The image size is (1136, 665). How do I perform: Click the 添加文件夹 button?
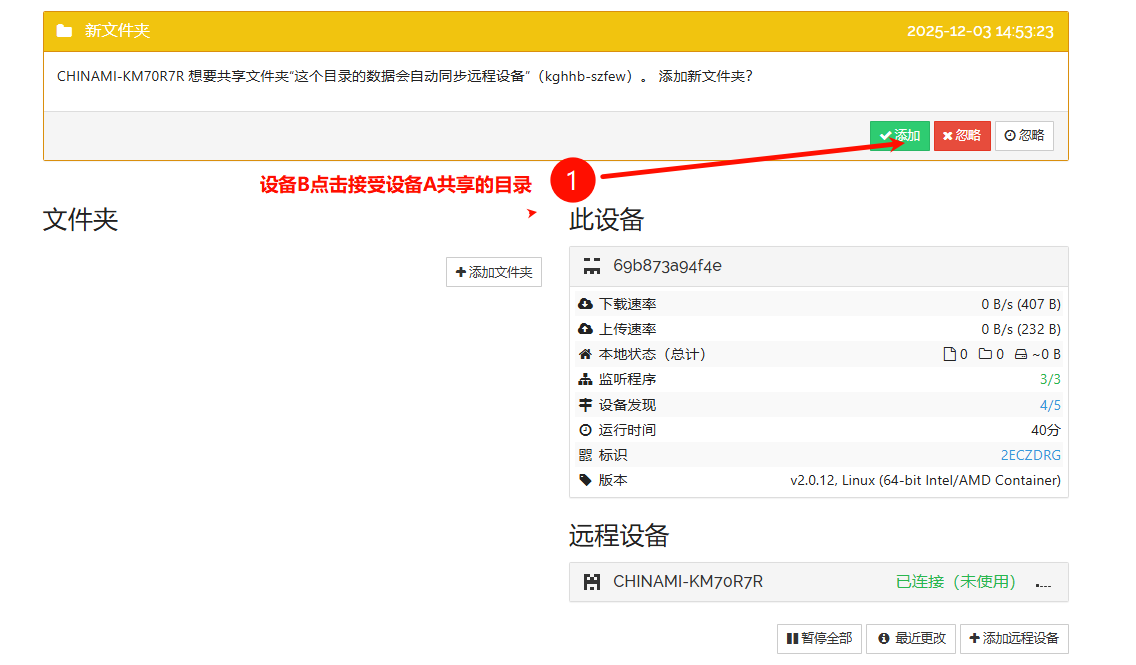[494, 272]
